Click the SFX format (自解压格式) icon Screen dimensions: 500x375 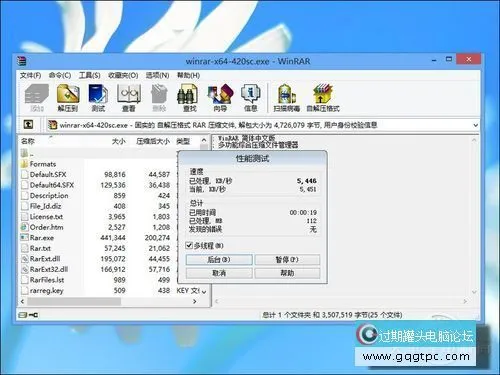pyautogui.click(x=323, y=98)
